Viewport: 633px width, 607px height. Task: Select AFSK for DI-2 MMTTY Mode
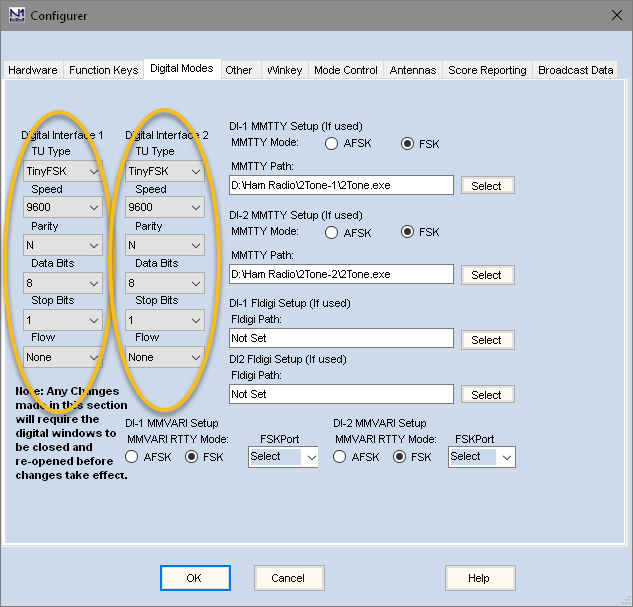pos(331,232)
